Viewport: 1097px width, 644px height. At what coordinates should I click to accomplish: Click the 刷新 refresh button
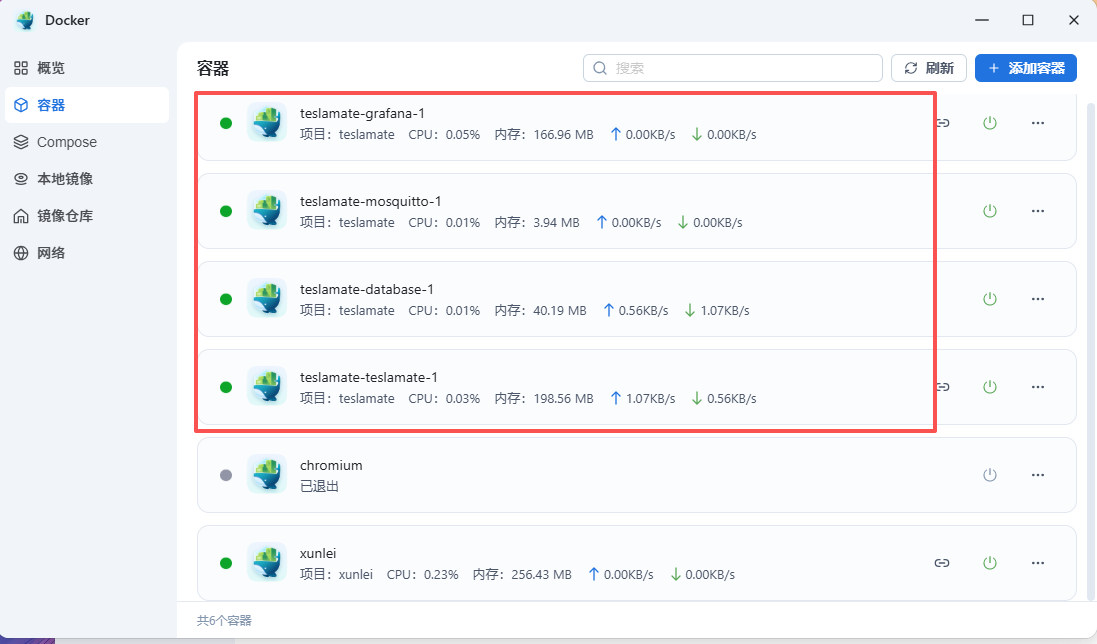928,68
